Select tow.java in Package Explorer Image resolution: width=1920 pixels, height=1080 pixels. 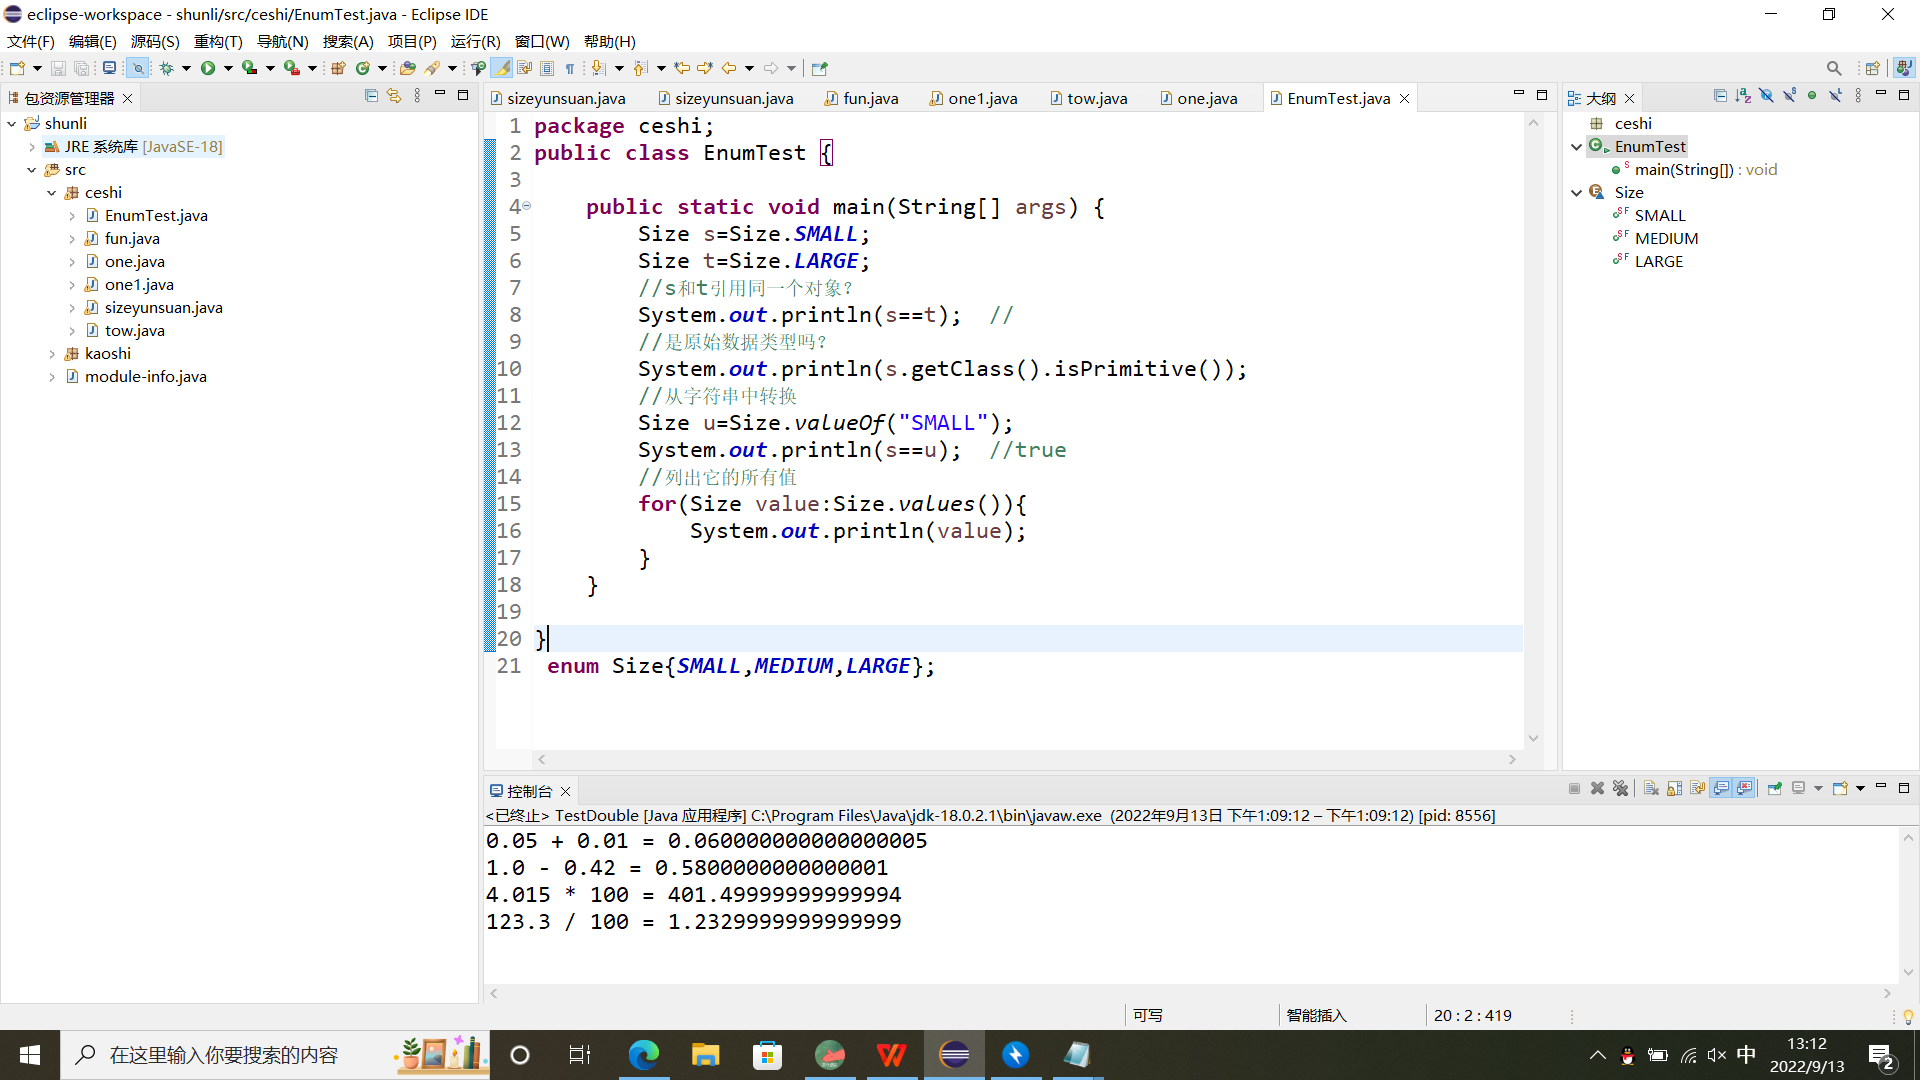(134, 331)
